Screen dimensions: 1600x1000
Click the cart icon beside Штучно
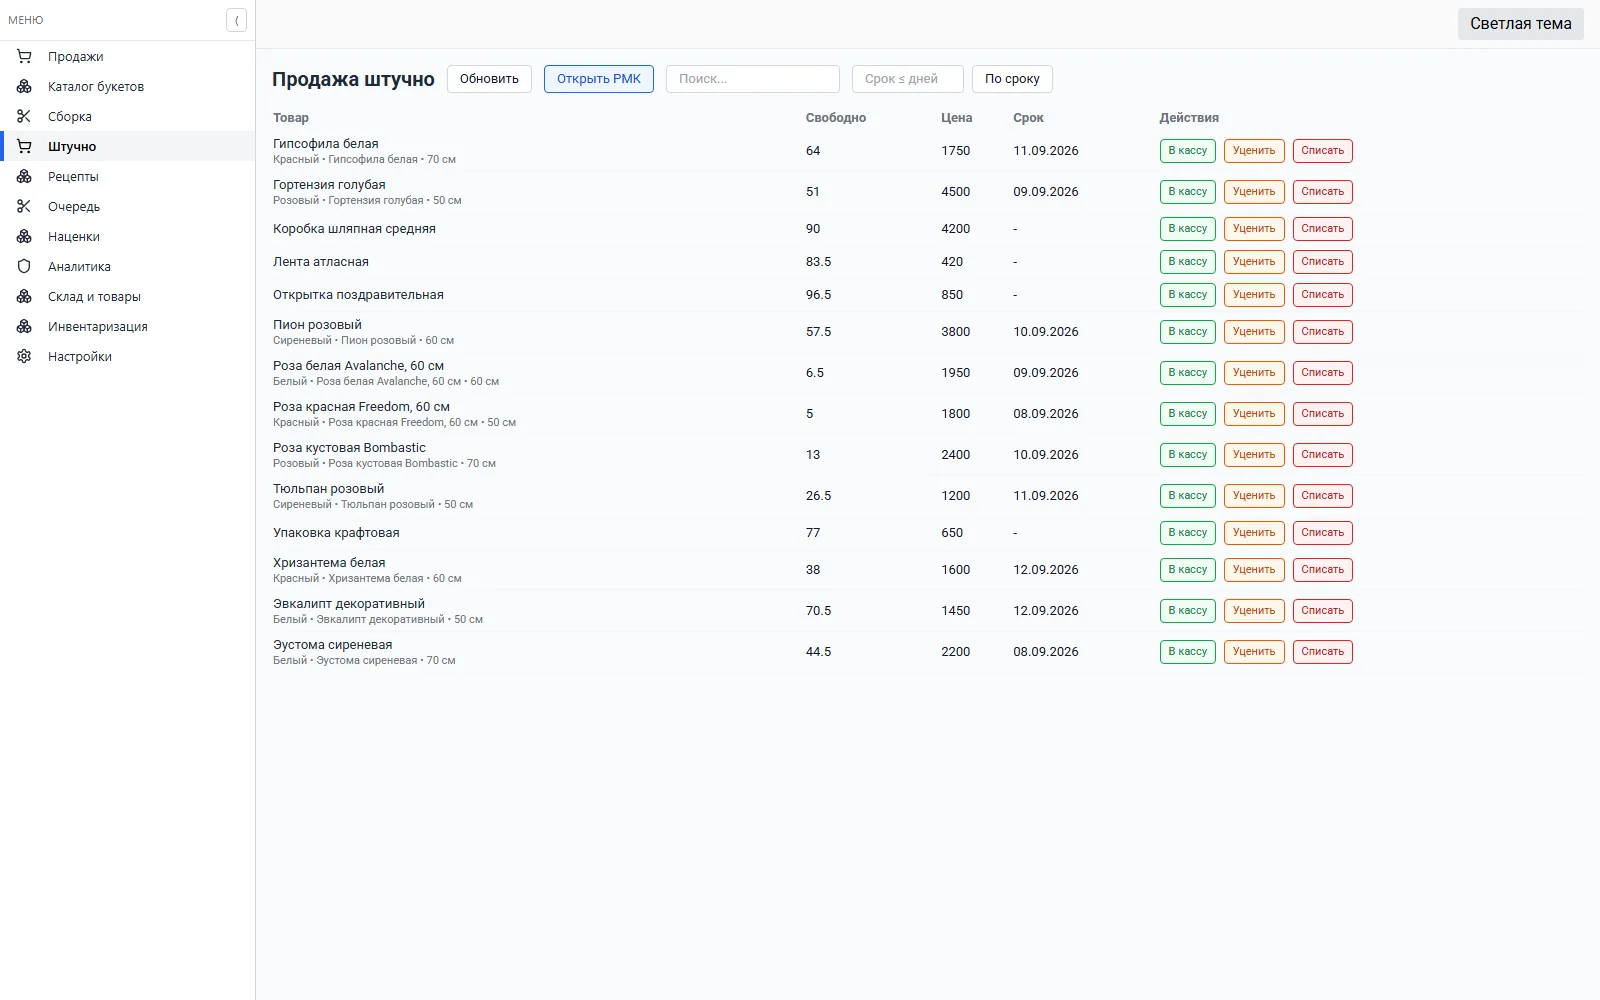coord(24,146)
